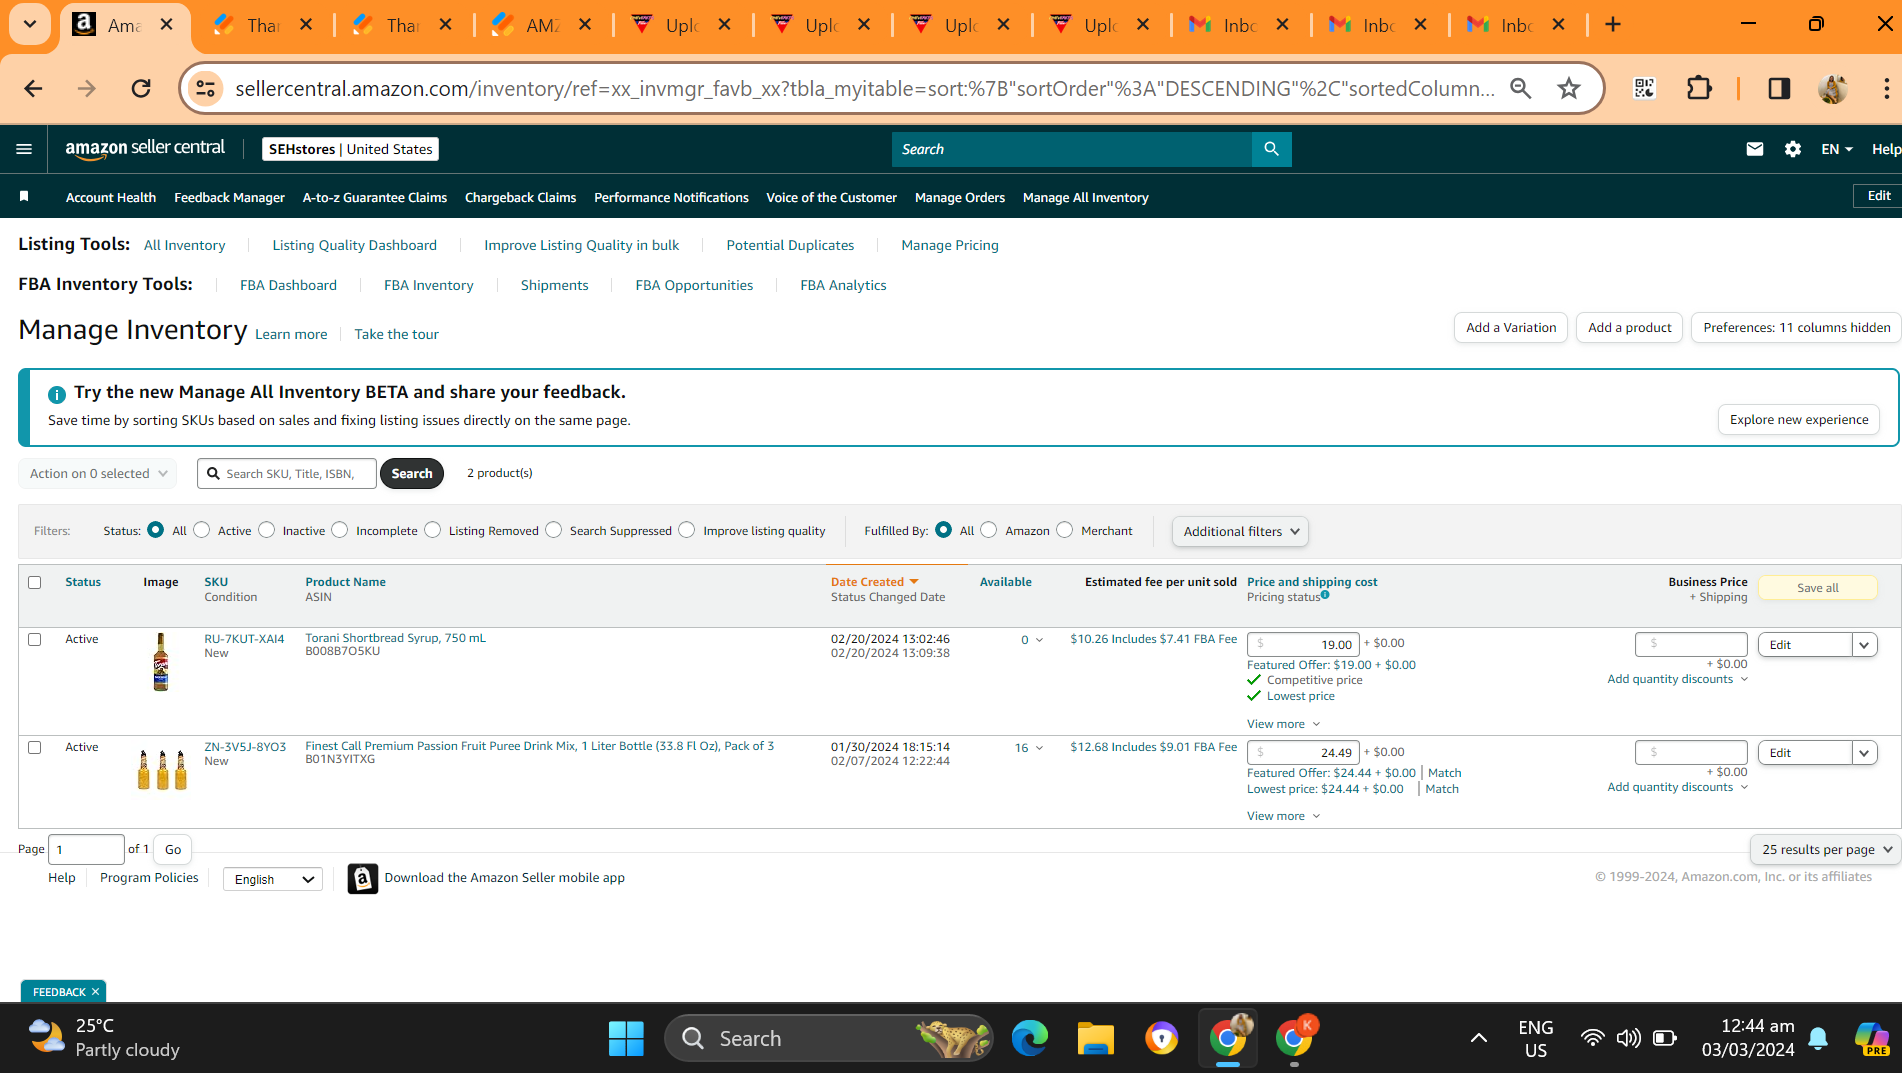Open Account Health in the nav bar
1902x1073 pixels.
[x=111, y=197]
